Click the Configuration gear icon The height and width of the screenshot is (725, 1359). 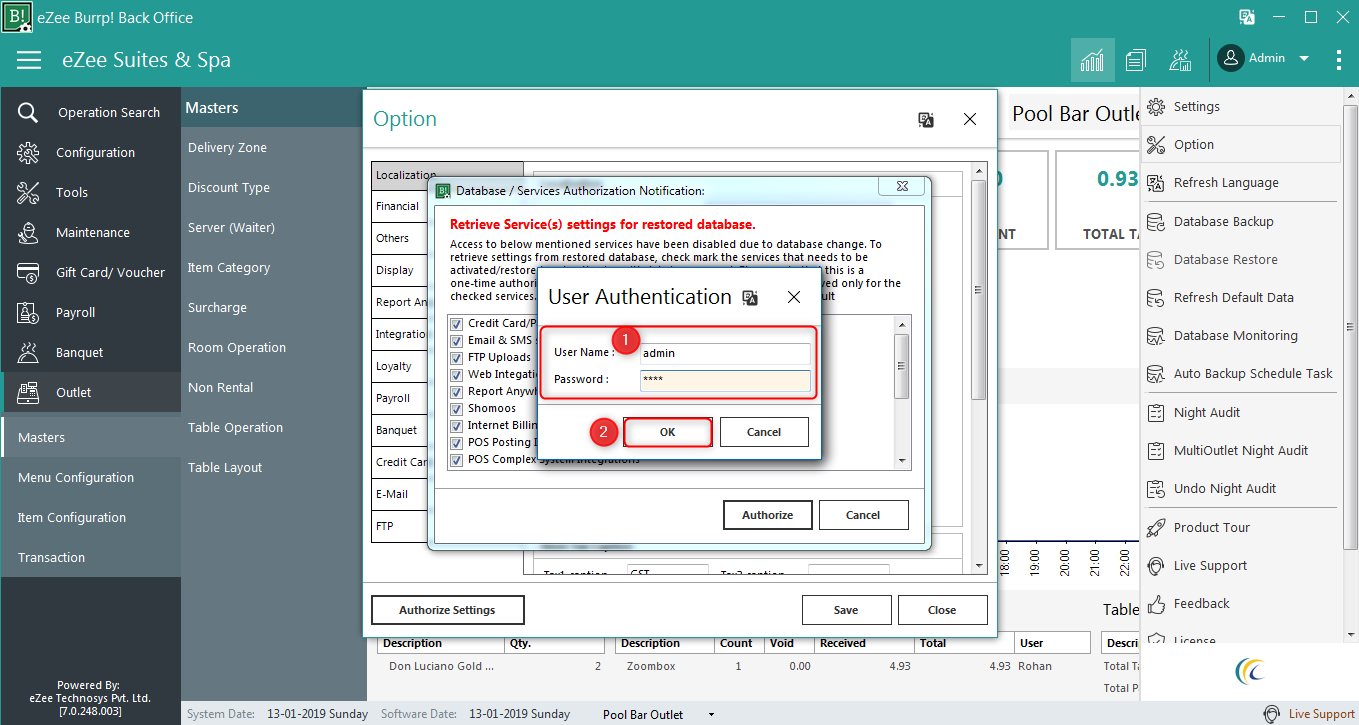point(28,153)
